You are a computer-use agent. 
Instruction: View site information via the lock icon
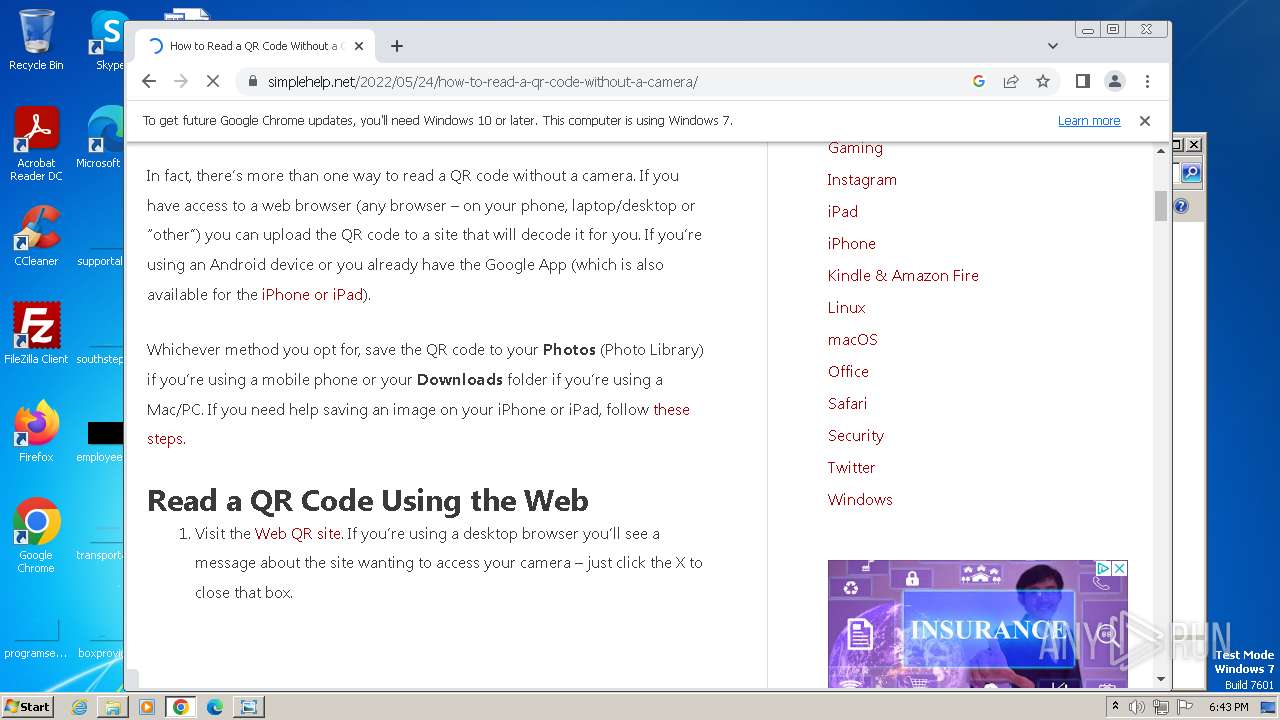pyautogui.click(x=253, y=82)
